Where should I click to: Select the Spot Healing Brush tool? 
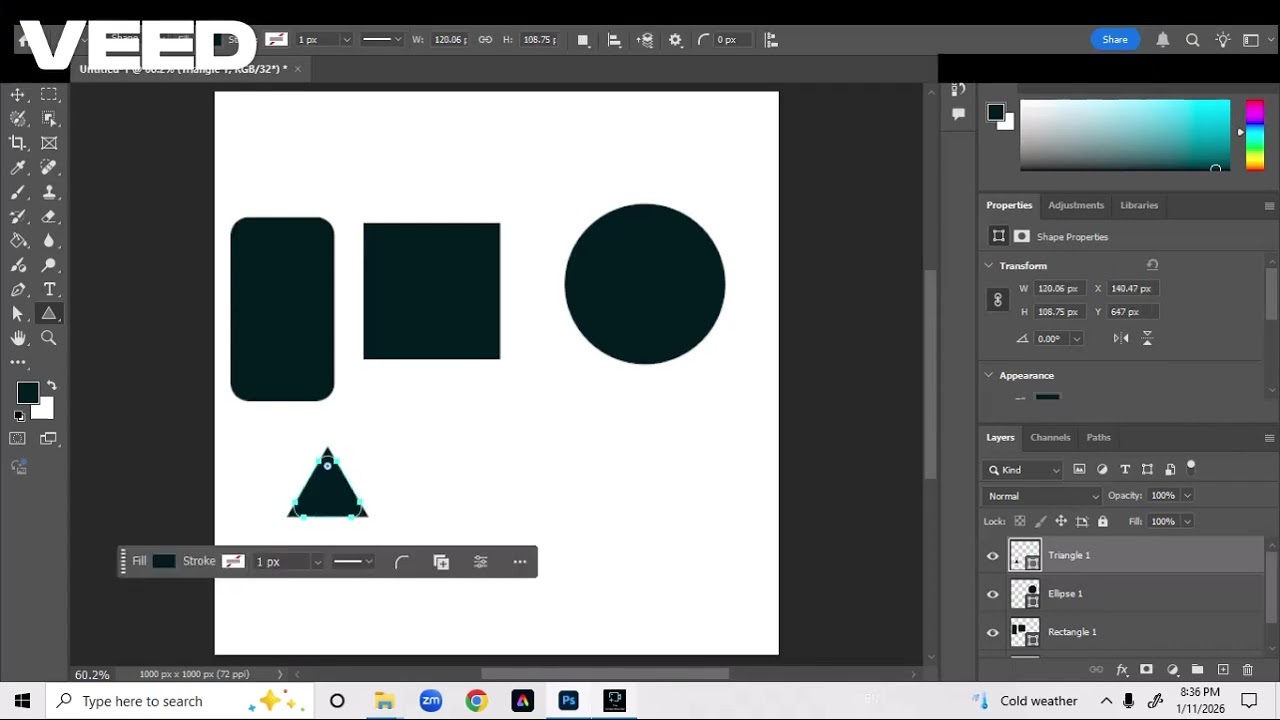pos(49,168)
